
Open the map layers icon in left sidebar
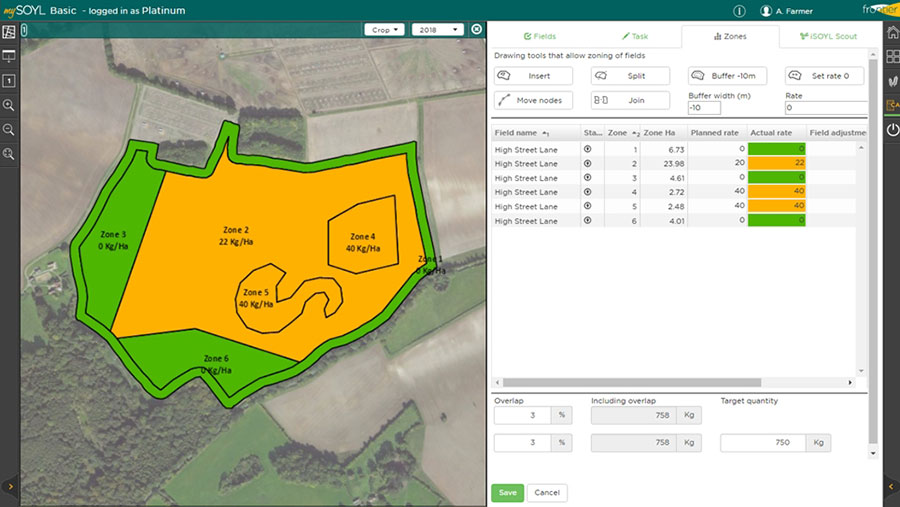tap(9, 33)
